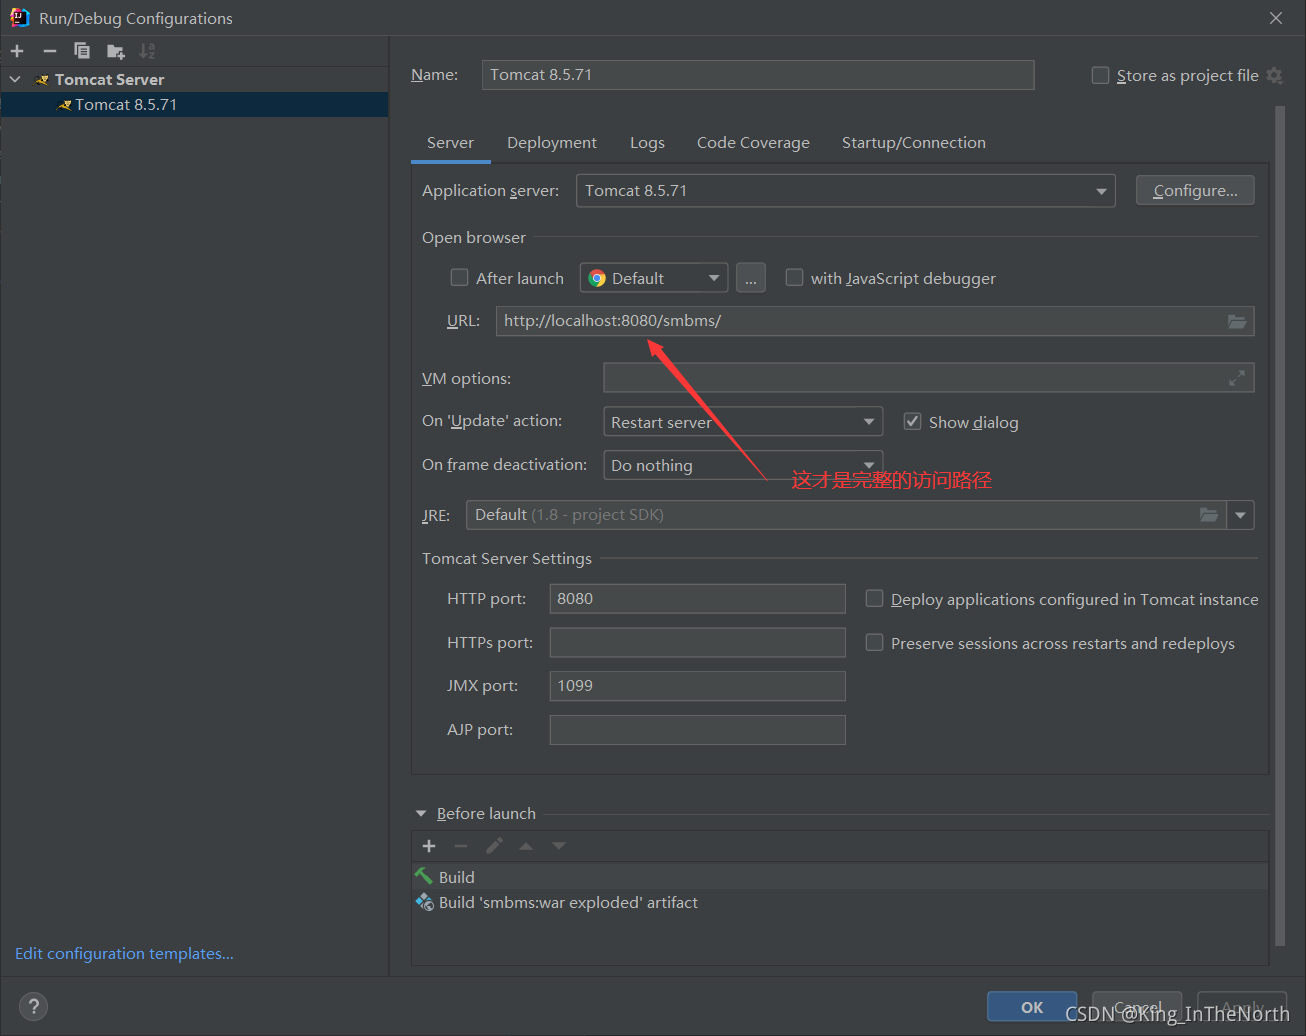Select the Build task row
The image size is (1306, 1036).
840,877
